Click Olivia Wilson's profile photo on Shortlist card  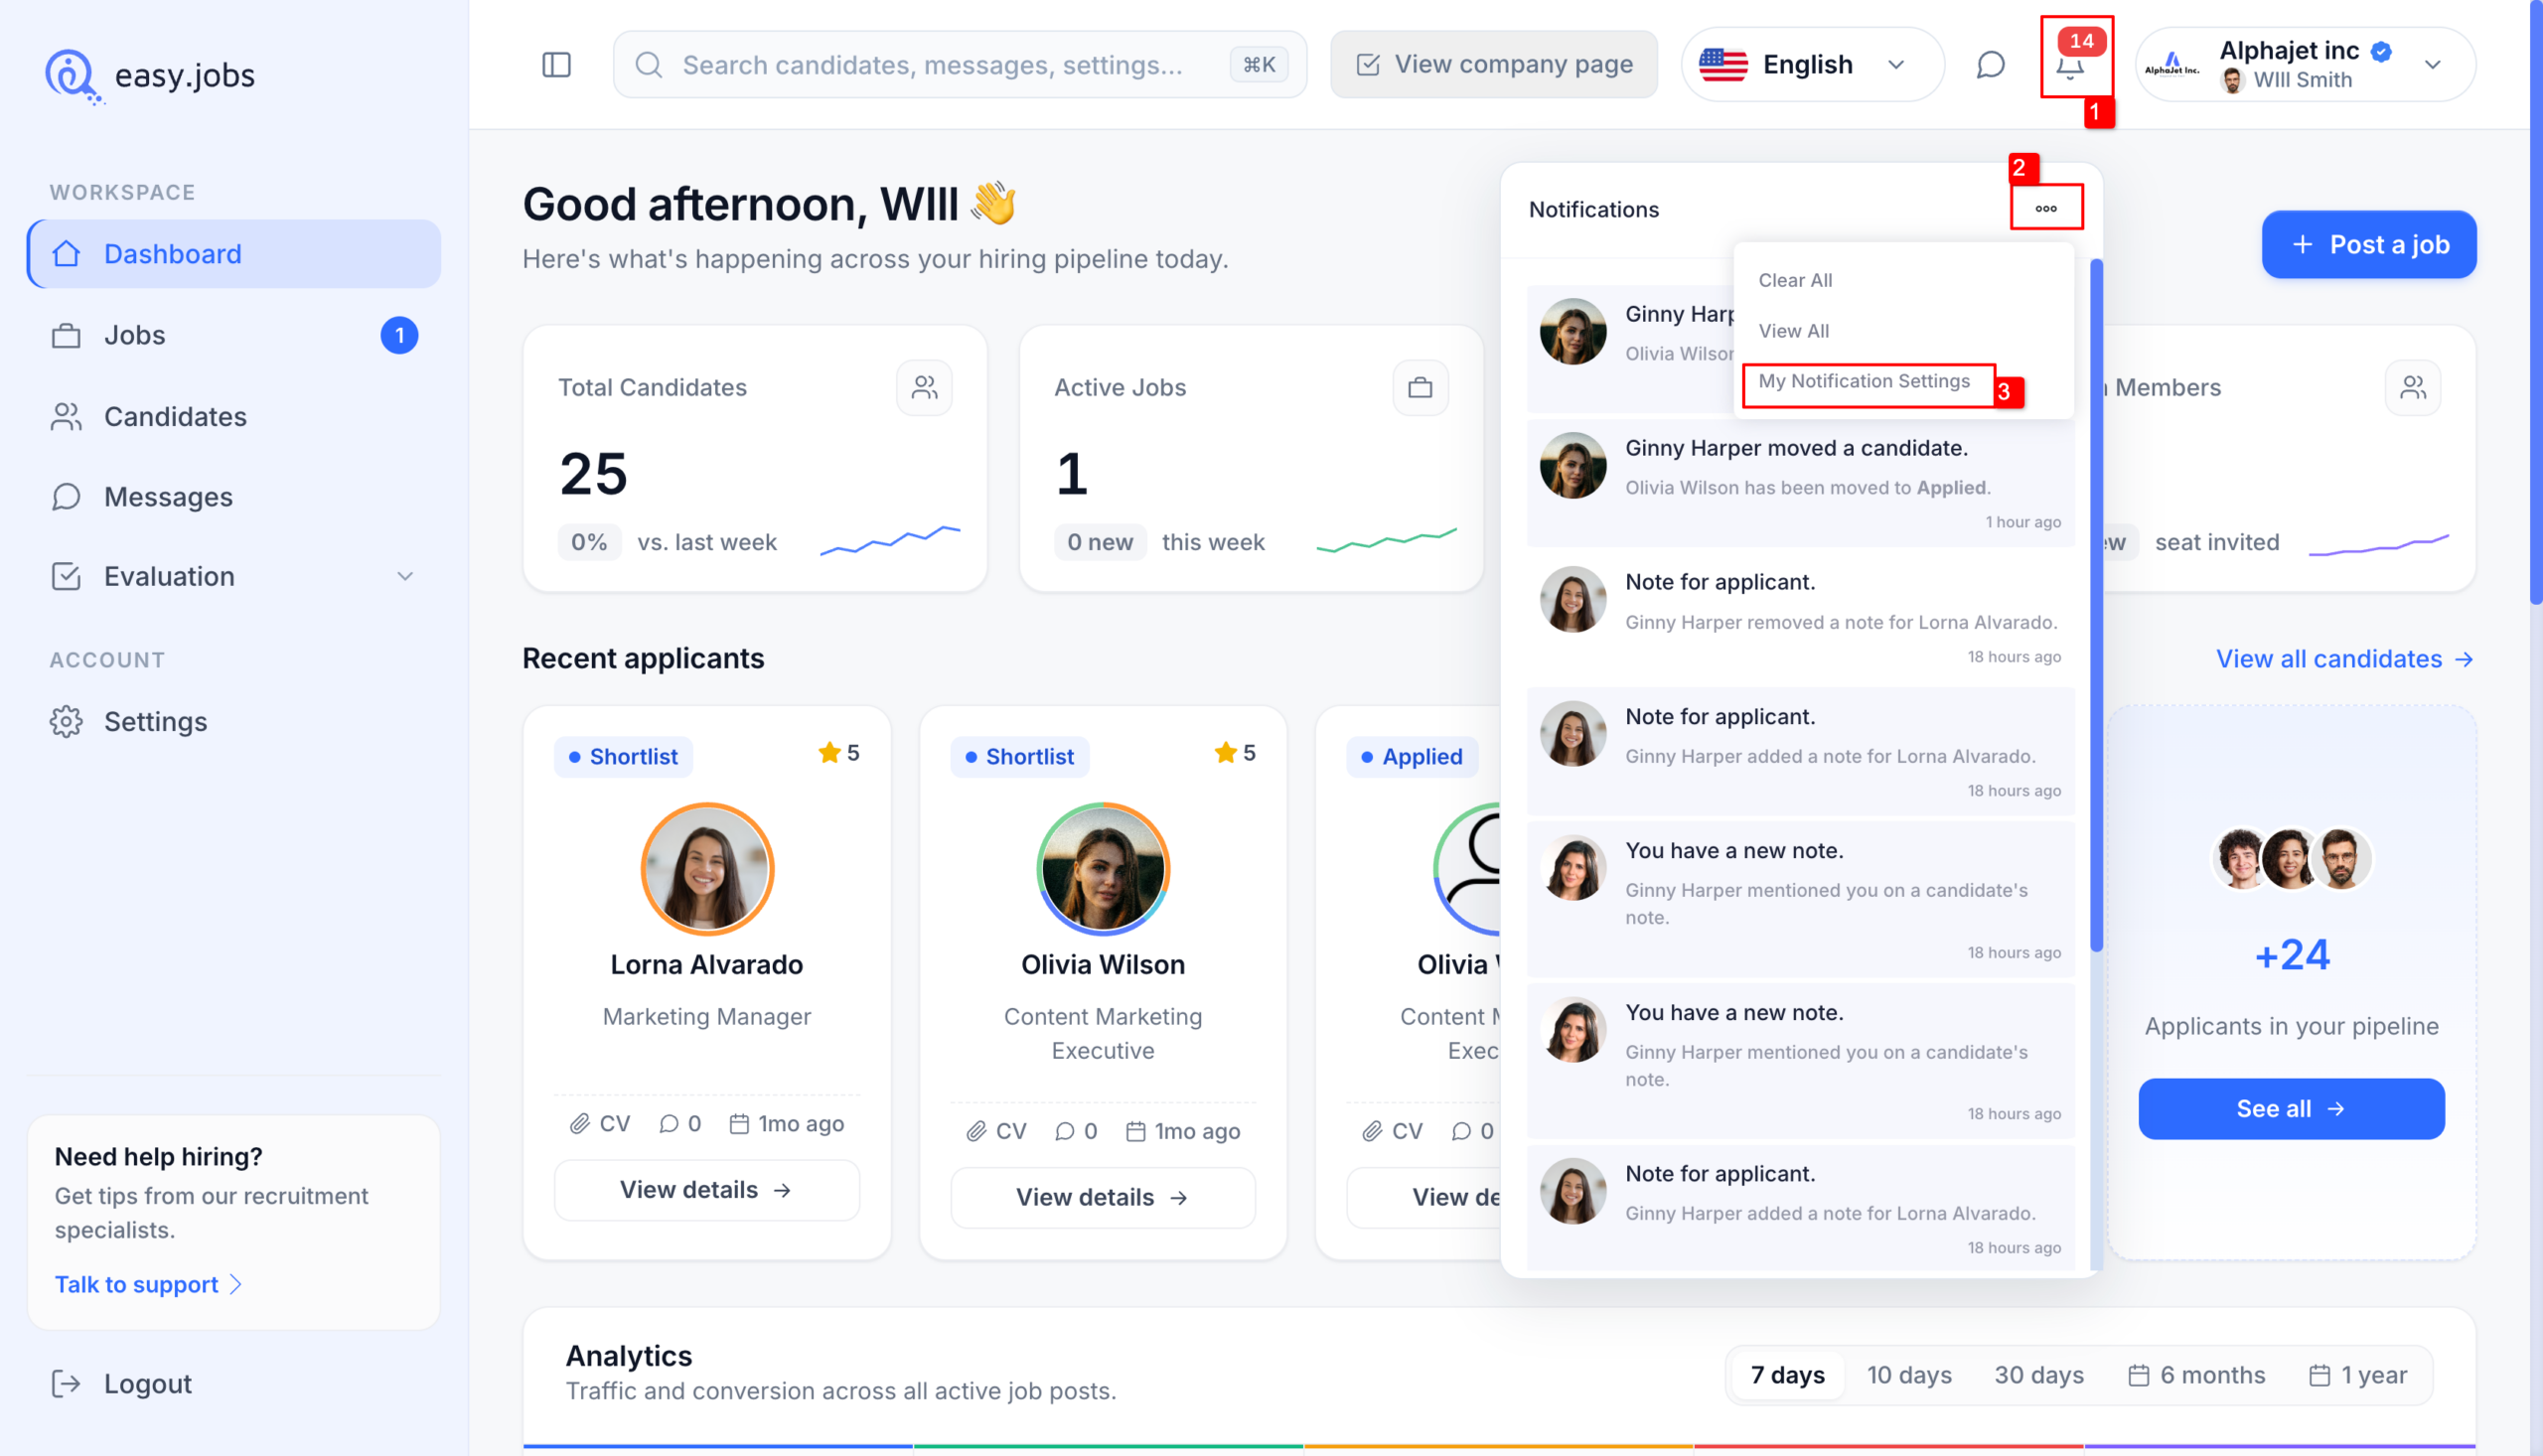pos(1103,869)
